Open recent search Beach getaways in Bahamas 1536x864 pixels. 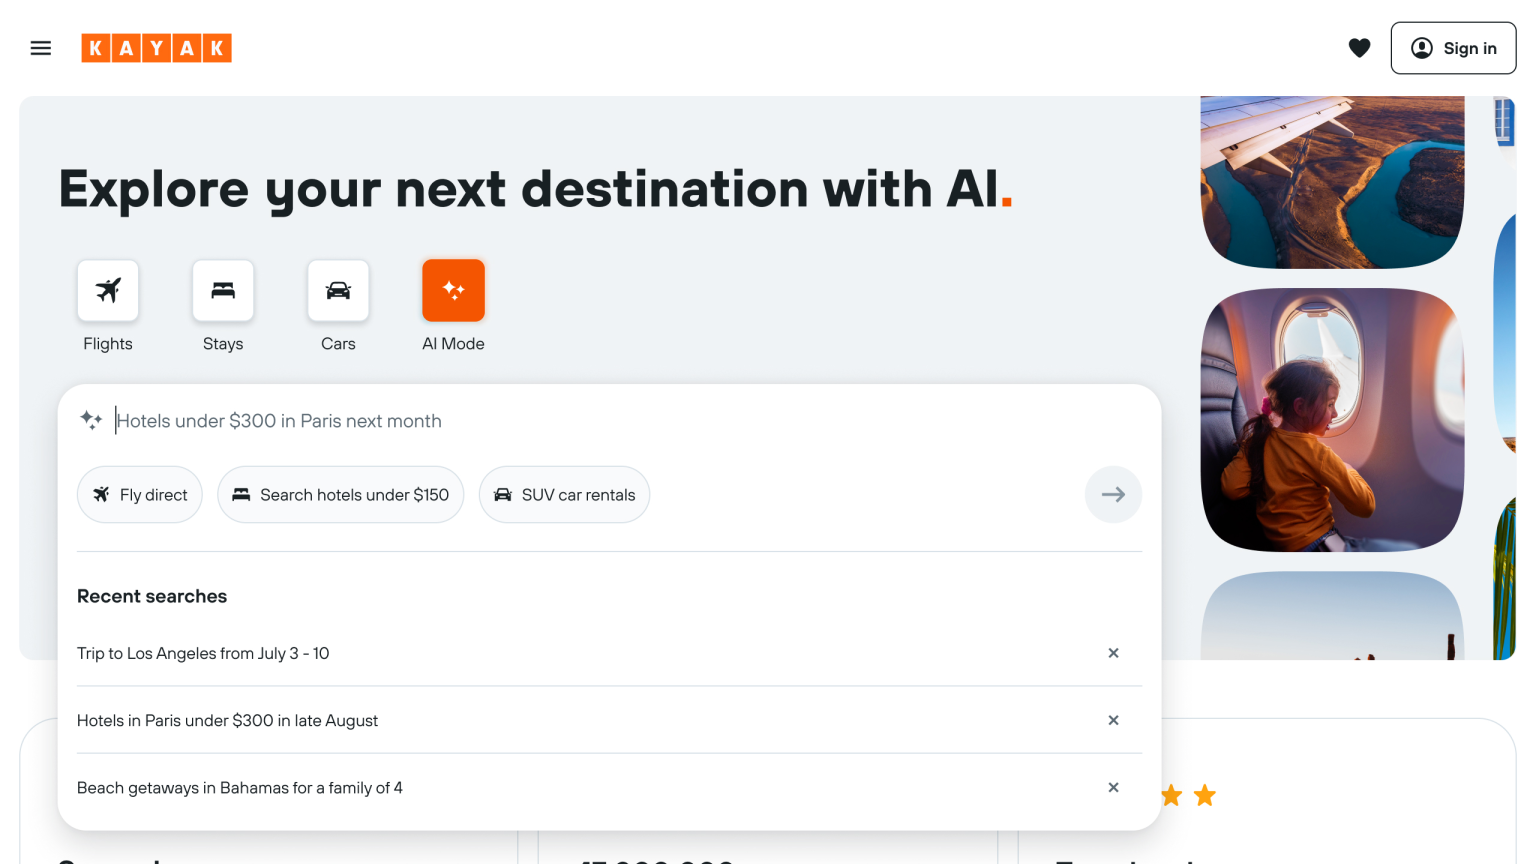click(x=240, y=788)
